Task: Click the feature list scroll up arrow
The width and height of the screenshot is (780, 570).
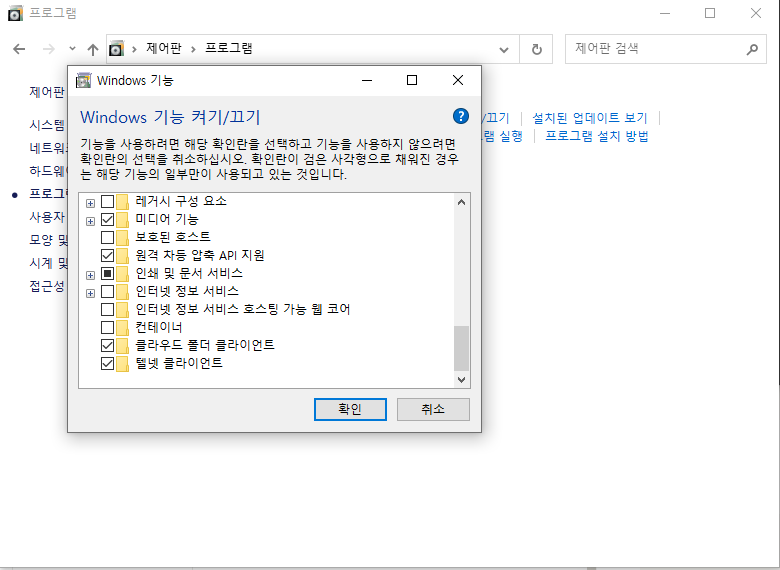Action: pos(461,202)
